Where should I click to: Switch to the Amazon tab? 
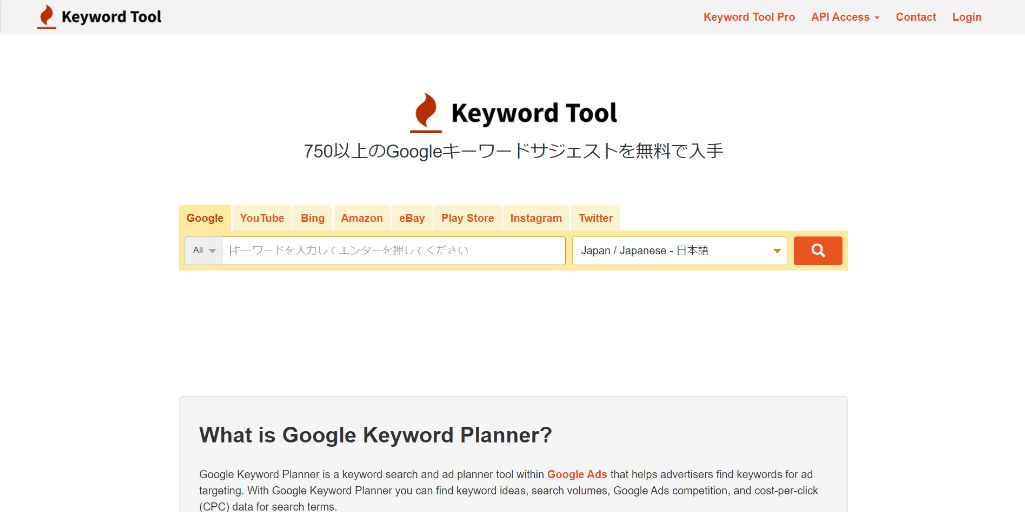pos(361,218)
